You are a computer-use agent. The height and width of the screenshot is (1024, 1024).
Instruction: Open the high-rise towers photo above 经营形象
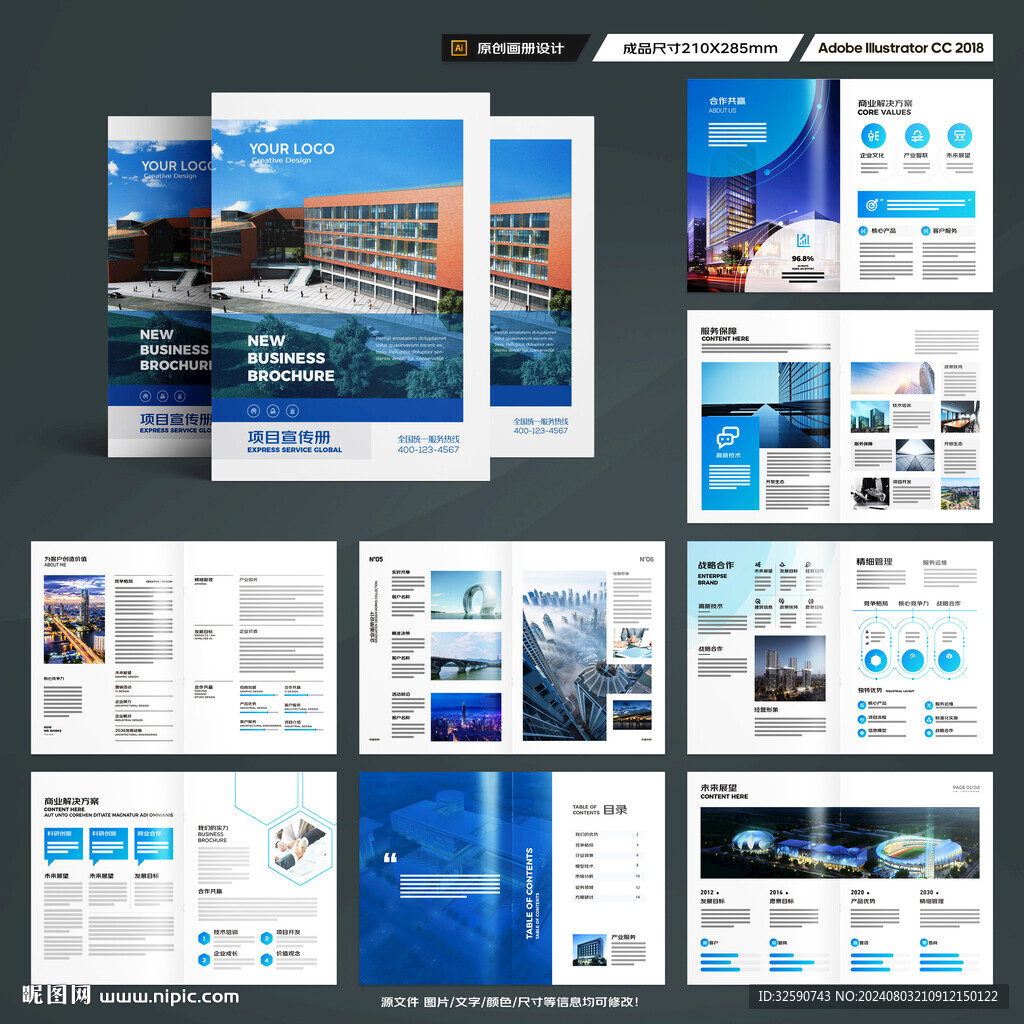790,668
